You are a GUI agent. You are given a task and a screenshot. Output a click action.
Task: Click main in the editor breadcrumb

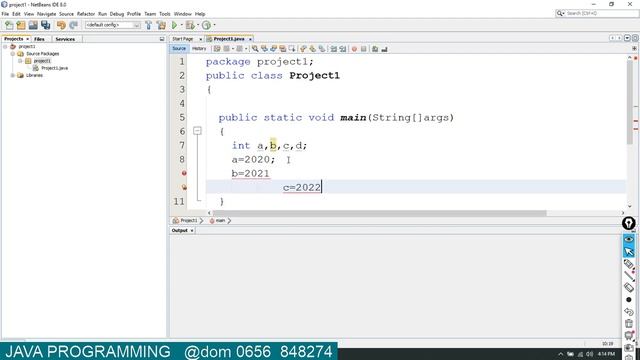coord(220,220)
